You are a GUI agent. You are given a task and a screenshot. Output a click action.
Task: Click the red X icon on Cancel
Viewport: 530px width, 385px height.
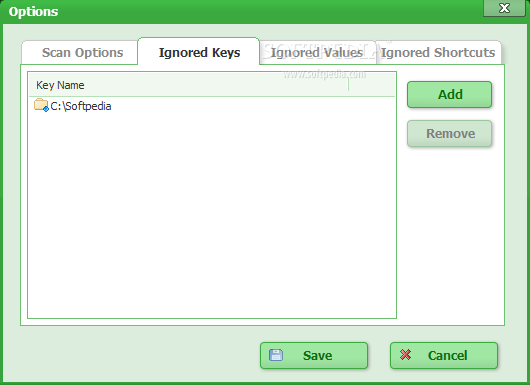tap(405, 355)
